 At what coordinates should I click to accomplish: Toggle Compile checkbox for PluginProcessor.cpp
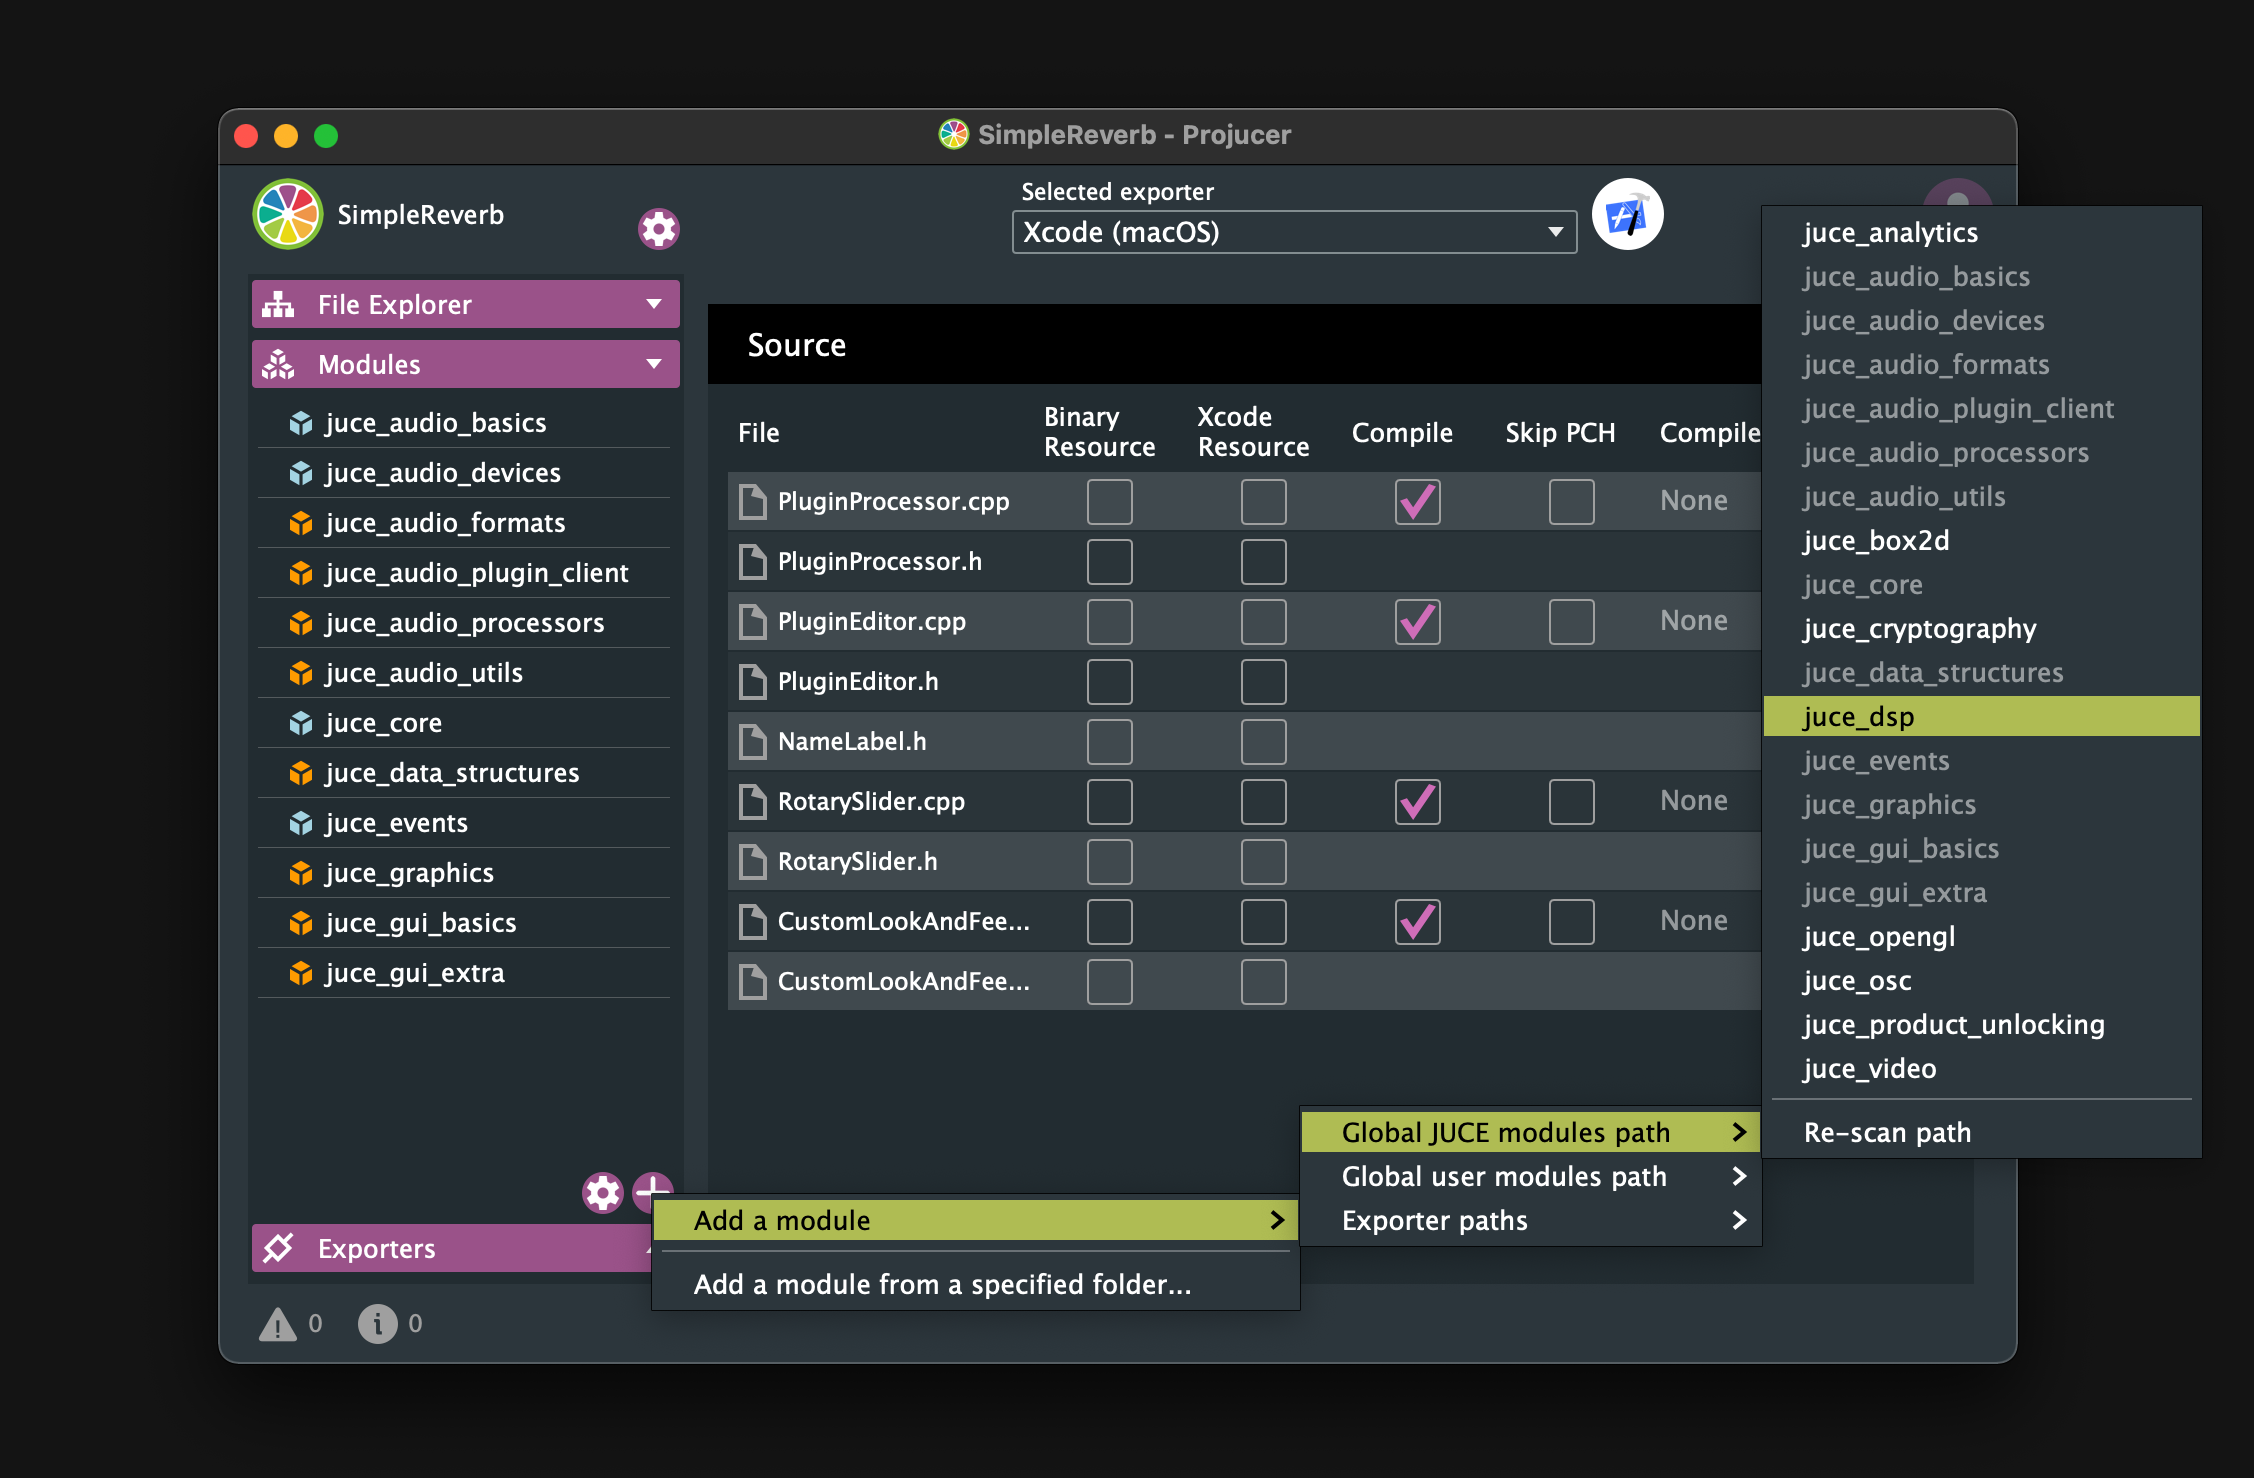pyautogui.click(x=1417, y=501)
